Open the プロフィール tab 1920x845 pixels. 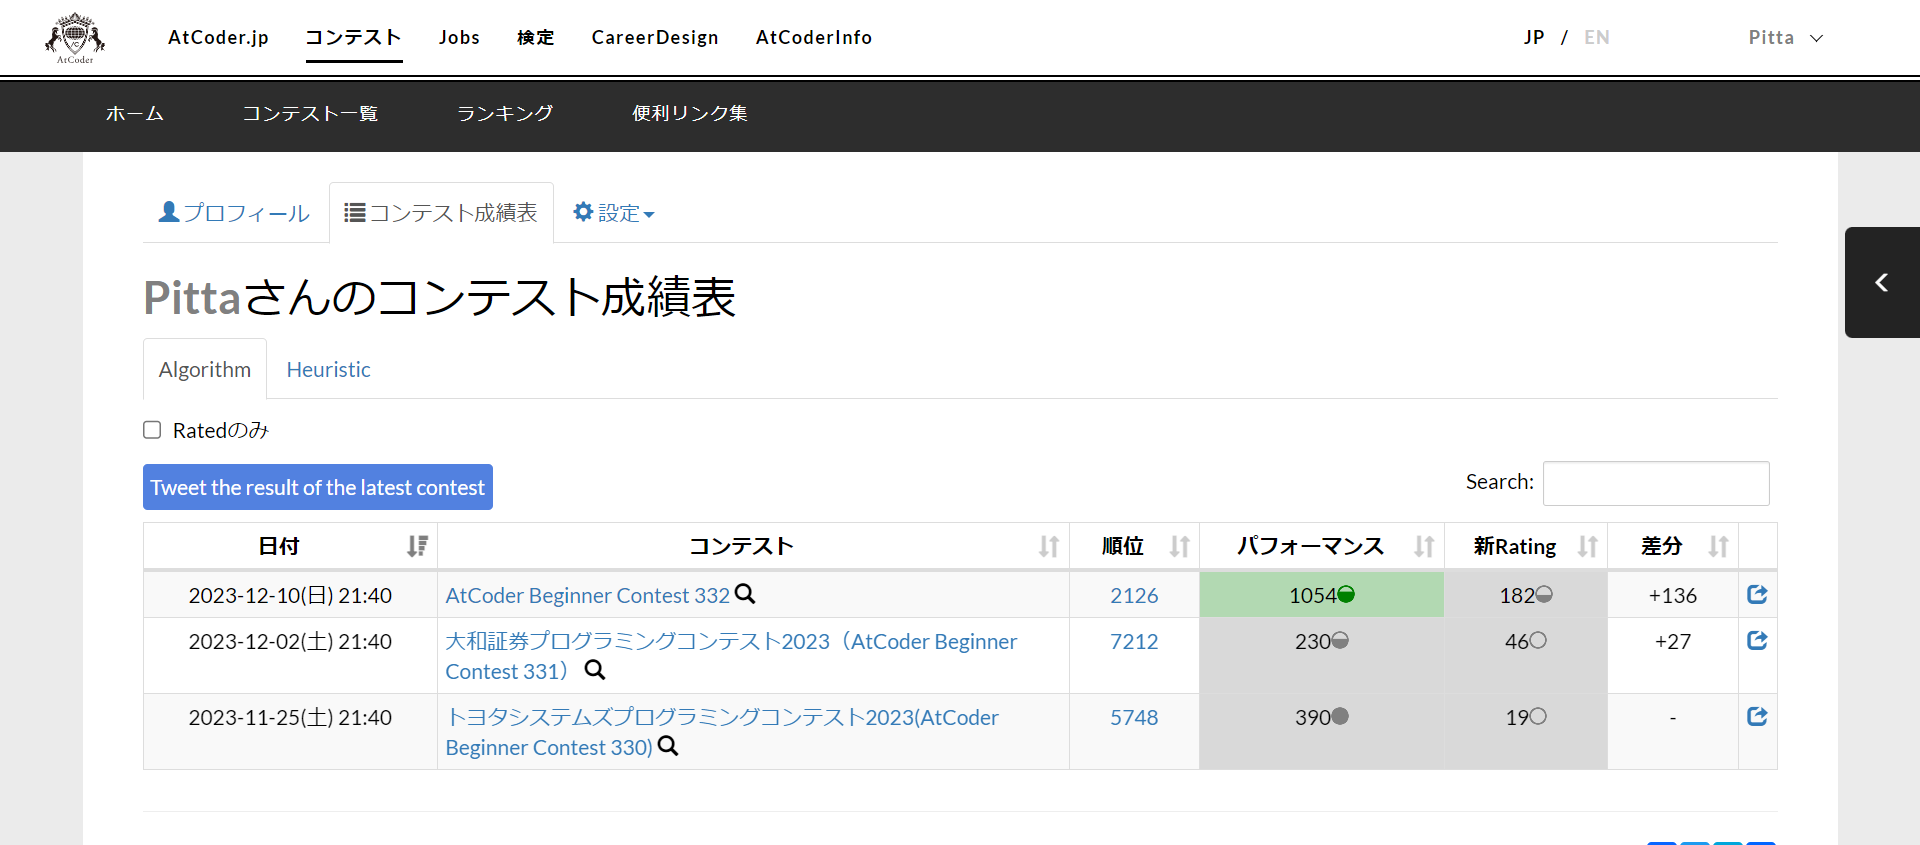[235, 213]
